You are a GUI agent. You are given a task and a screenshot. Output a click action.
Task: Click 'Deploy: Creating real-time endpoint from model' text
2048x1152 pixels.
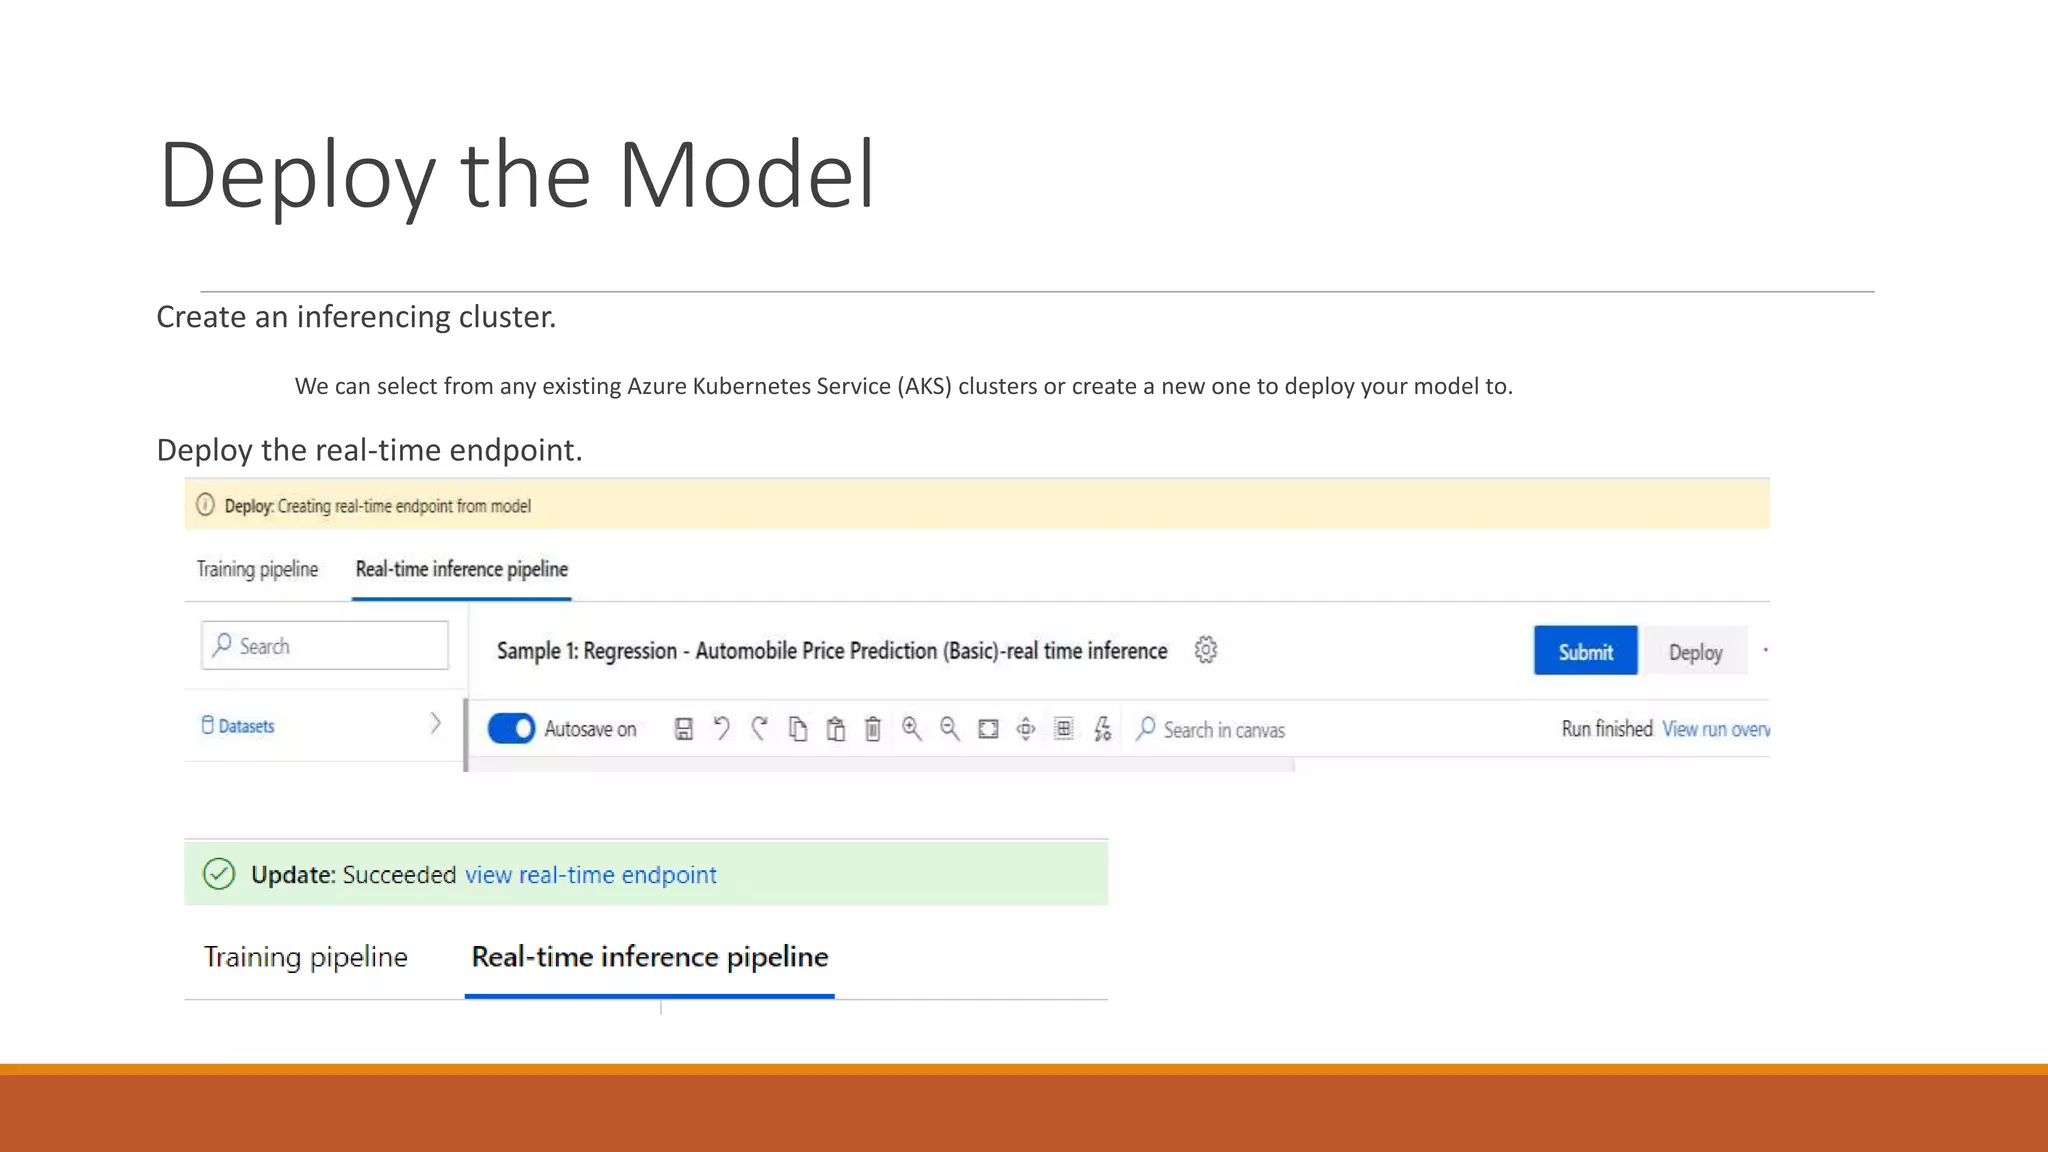pyautogui.click(x=378, y=506)
